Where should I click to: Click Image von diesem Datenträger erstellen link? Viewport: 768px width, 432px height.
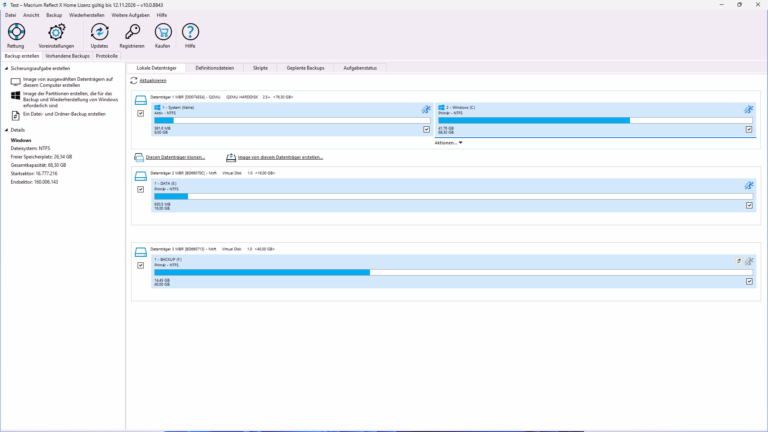pyautogui.click(x=280, y=157)
